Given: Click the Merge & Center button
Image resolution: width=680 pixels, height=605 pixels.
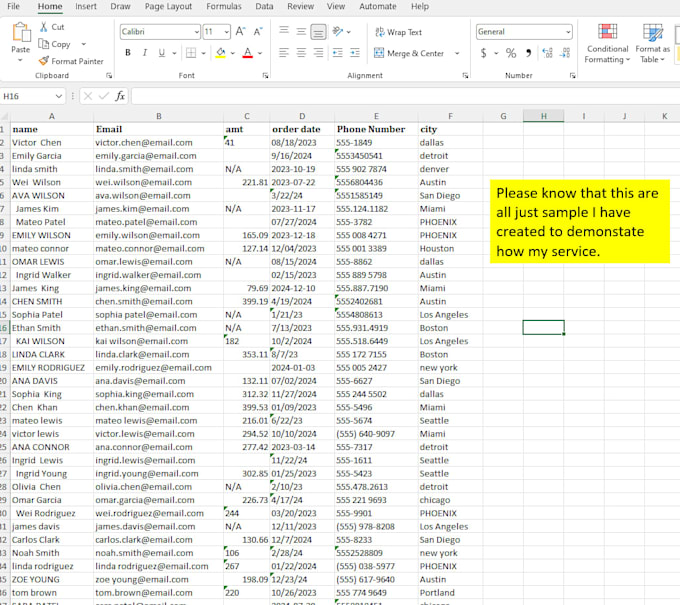Looking at the screenshot, I should pyautogui.click(x=409, y=53).
